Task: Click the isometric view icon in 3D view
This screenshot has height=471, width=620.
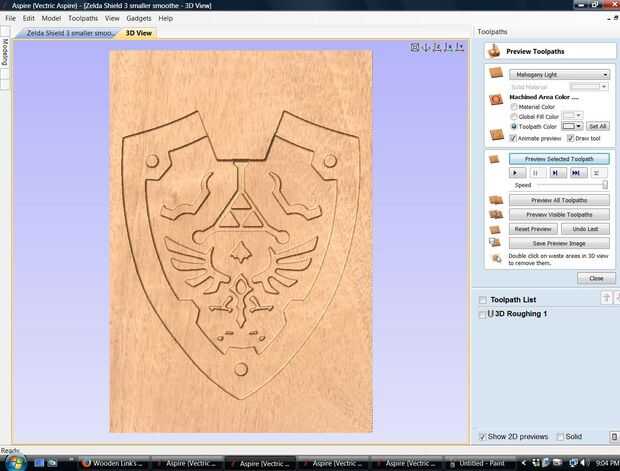Action: [415, 47]
